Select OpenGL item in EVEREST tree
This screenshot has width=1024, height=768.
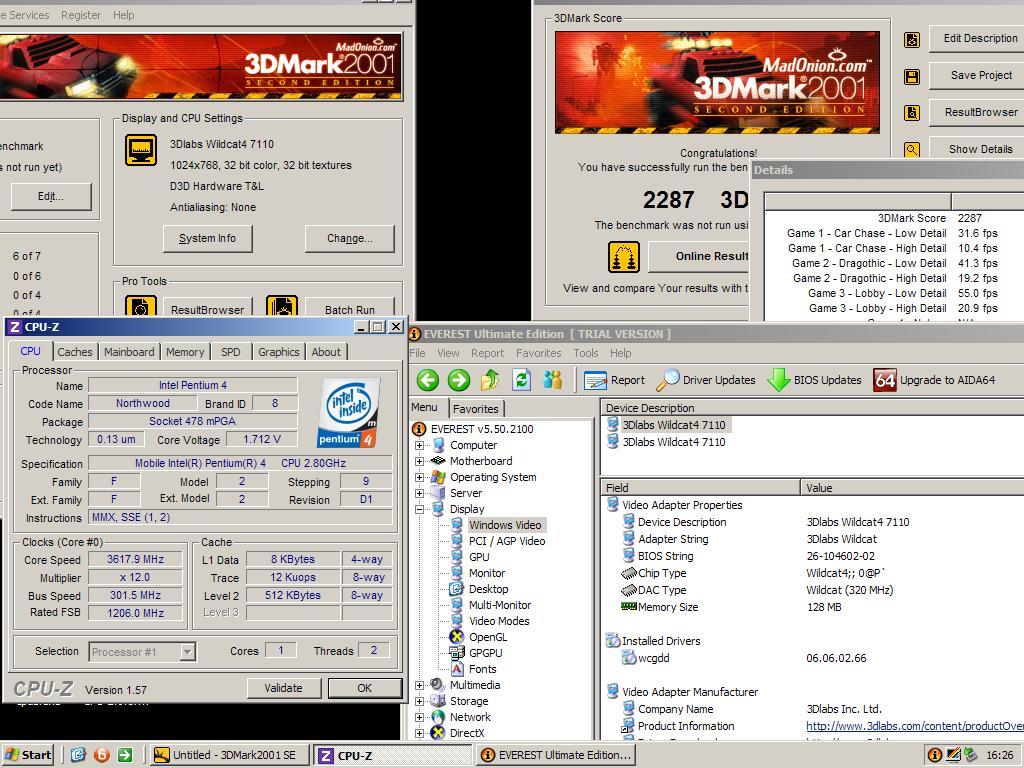(488, 637)
